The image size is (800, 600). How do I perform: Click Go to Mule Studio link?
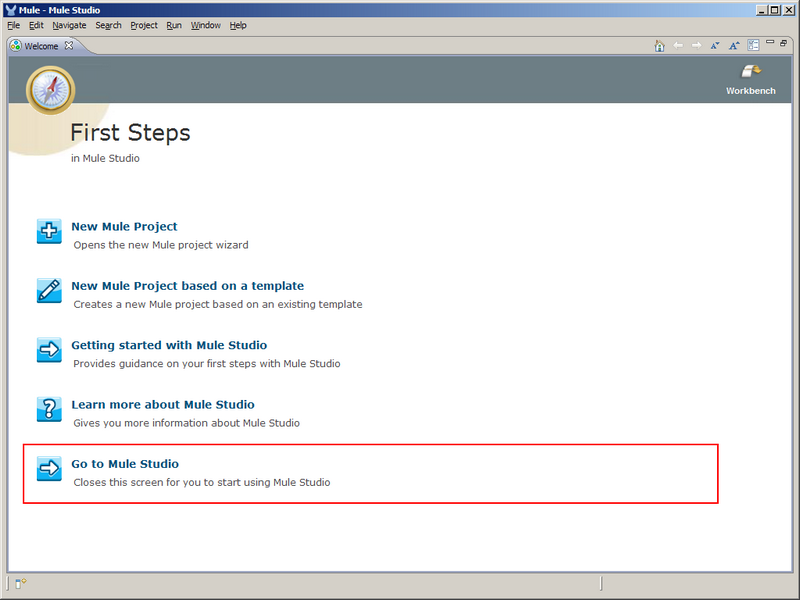(x=125, y=464)
